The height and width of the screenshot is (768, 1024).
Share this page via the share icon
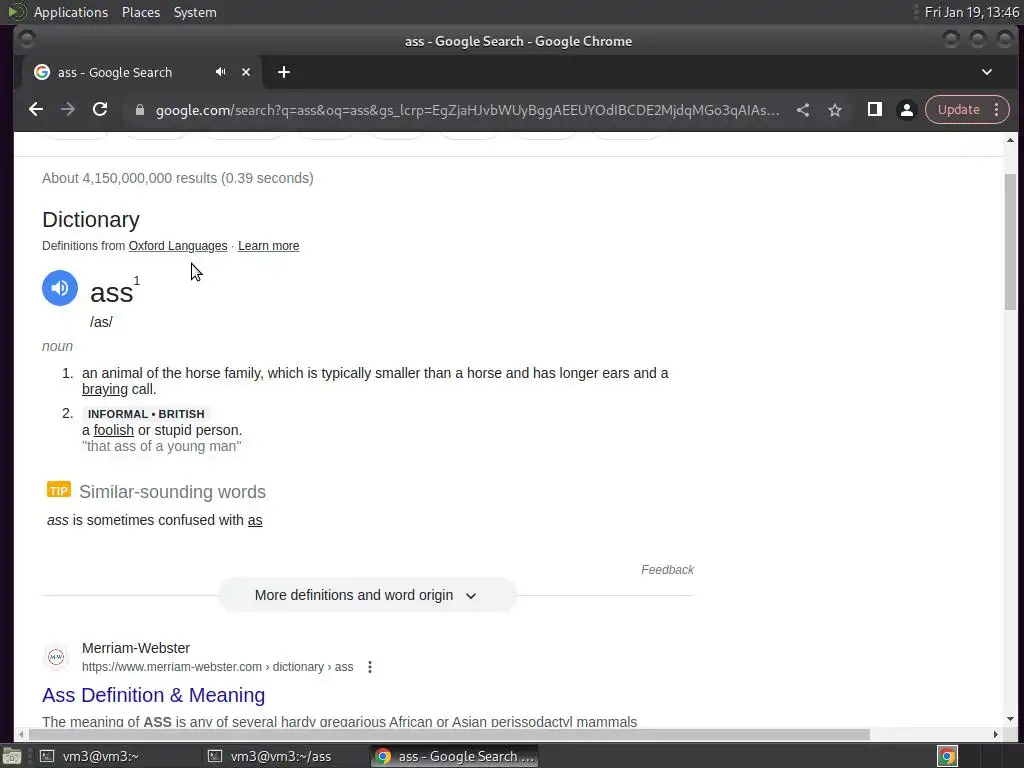click(x=803, y=110)
